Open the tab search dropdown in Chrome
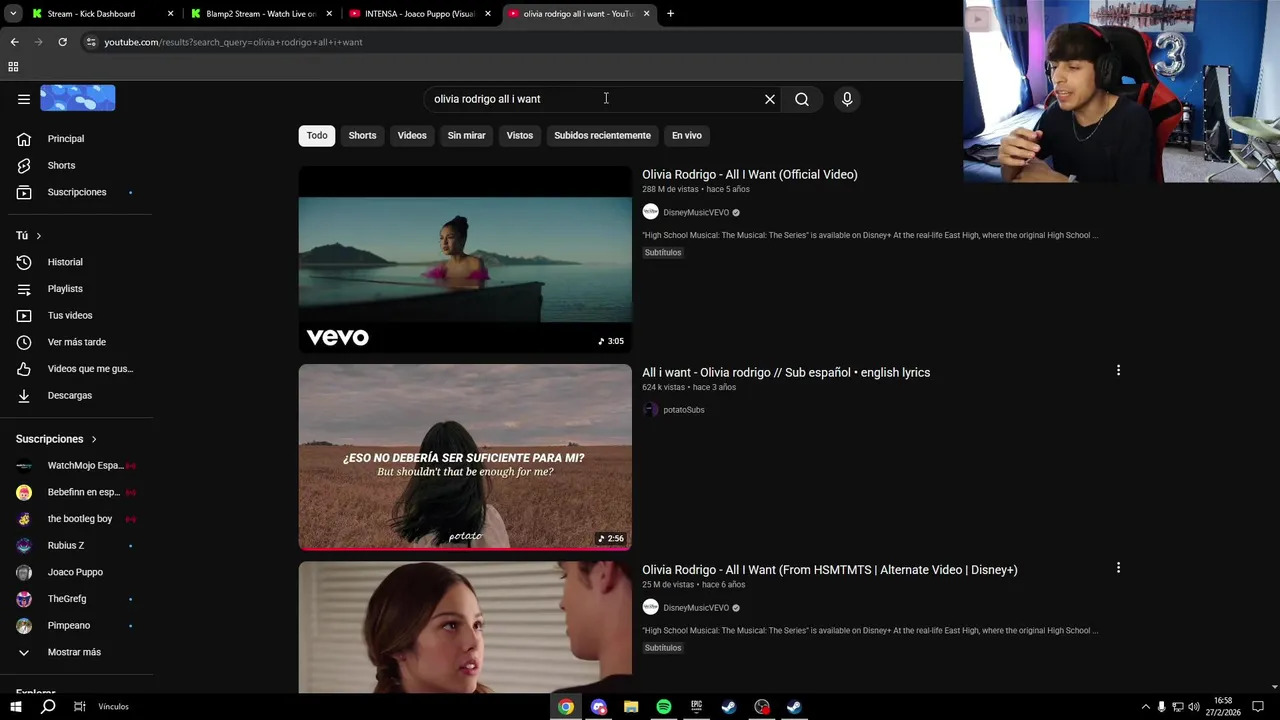Viewport: 1280px width, 720px height. (13, 14)
